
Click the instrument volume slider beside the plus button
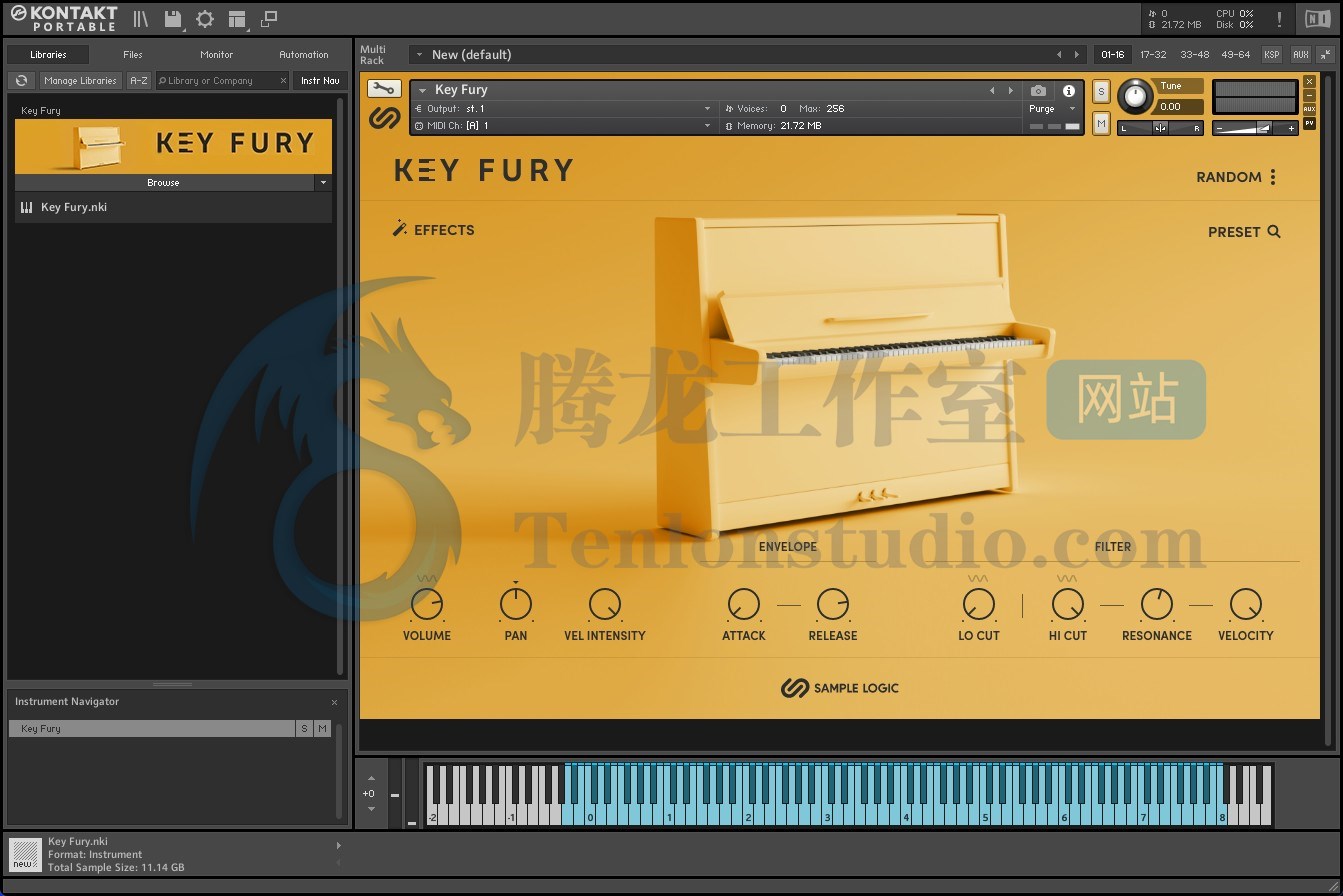click(1255, 128)
